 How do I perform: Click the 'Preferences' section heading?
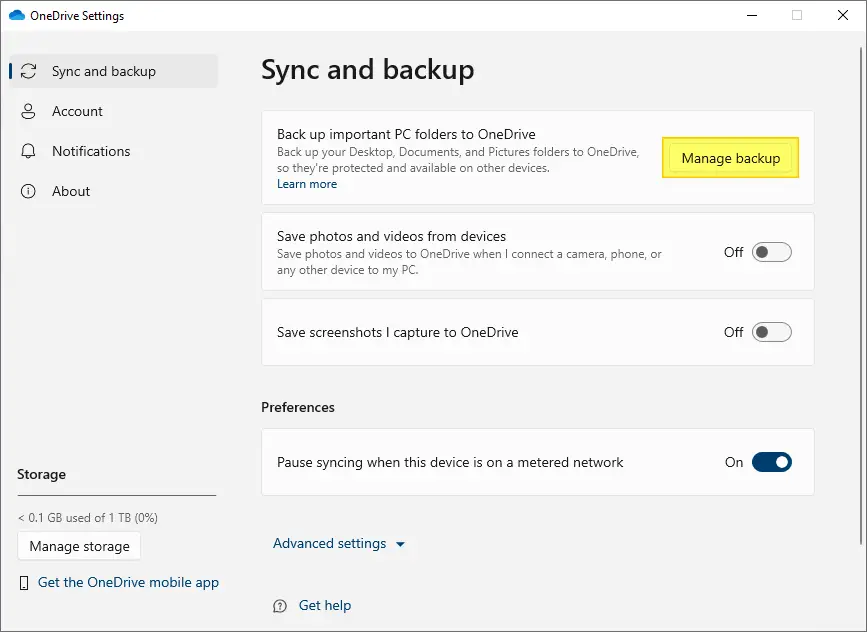click(x=297, y=408)
